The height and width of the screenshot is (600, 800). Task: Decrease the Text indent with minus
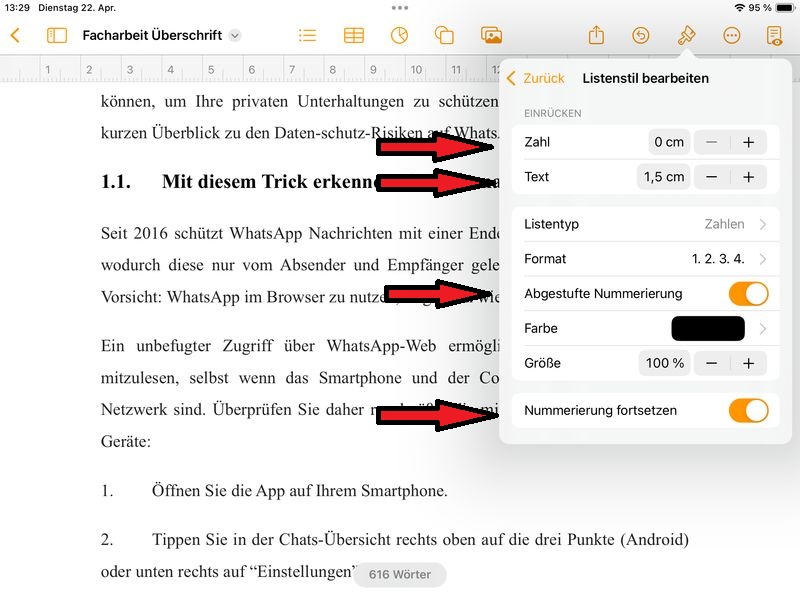click(712, 177)
